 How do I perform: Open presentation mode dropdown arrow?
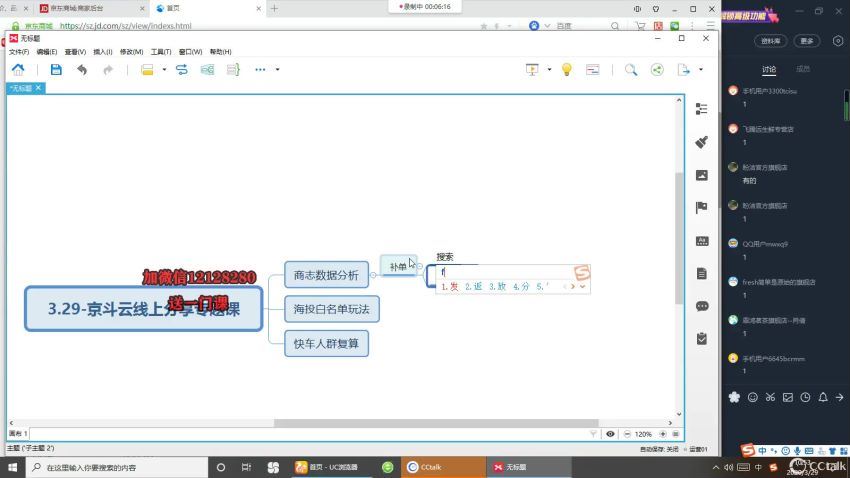click(x=549, y=69)
